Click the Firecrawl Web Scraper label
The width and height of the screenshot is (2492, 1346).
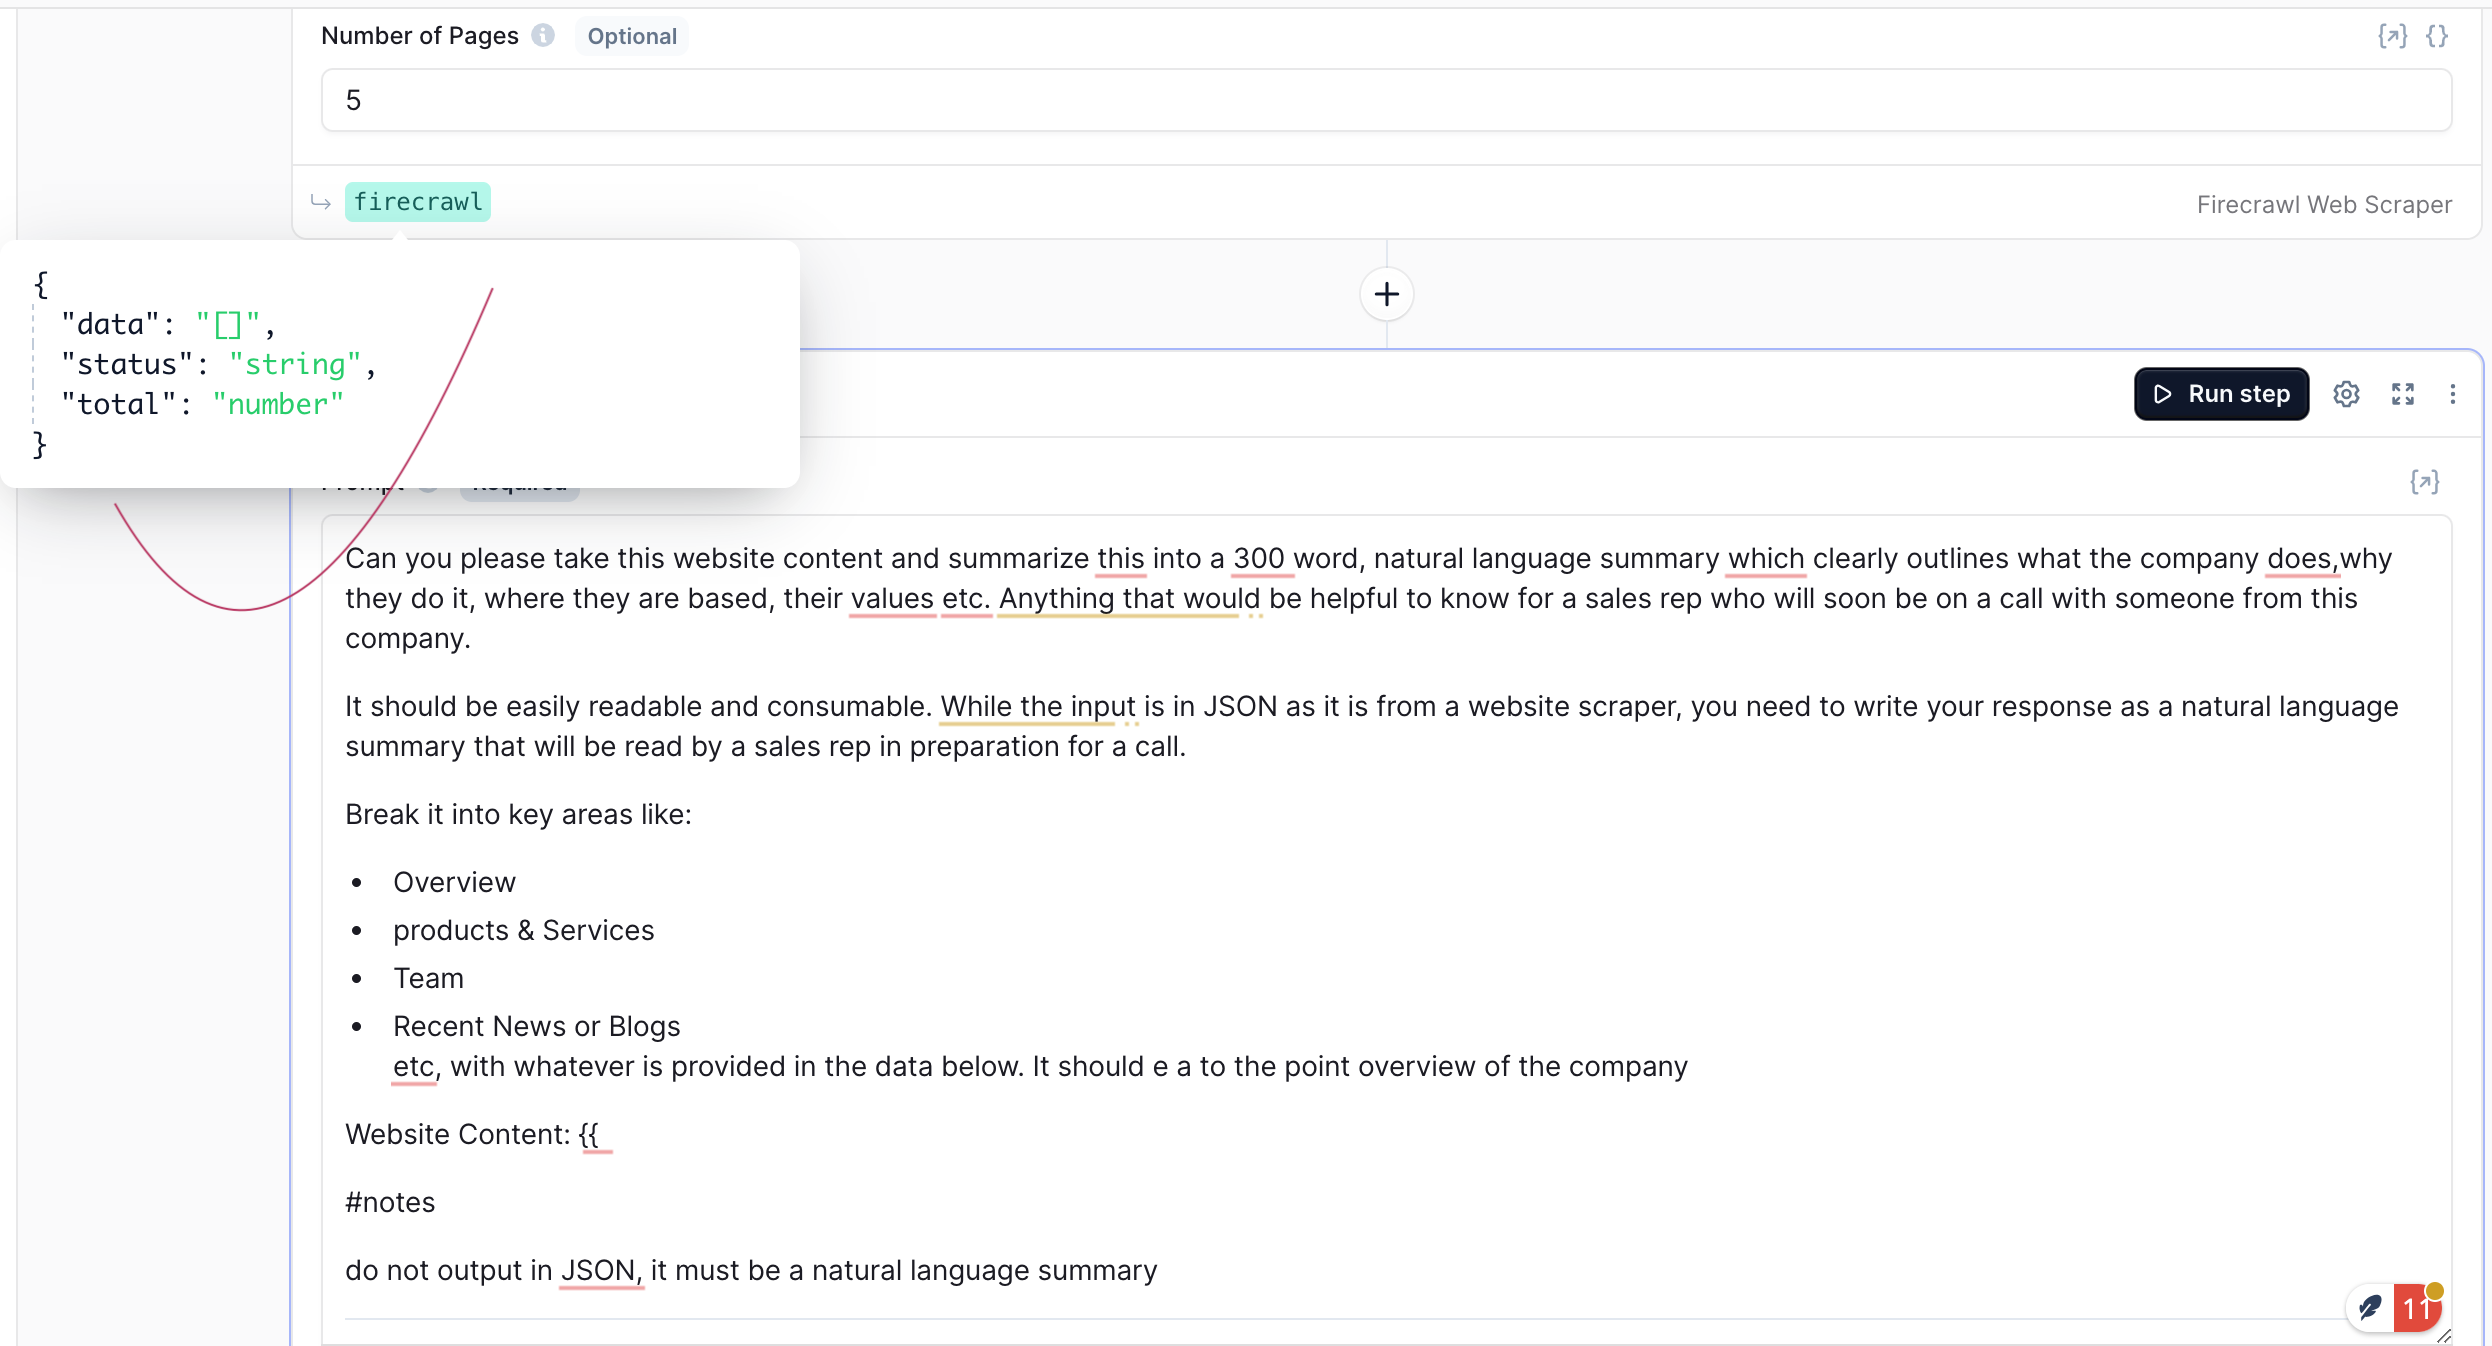coord(2324,205)
